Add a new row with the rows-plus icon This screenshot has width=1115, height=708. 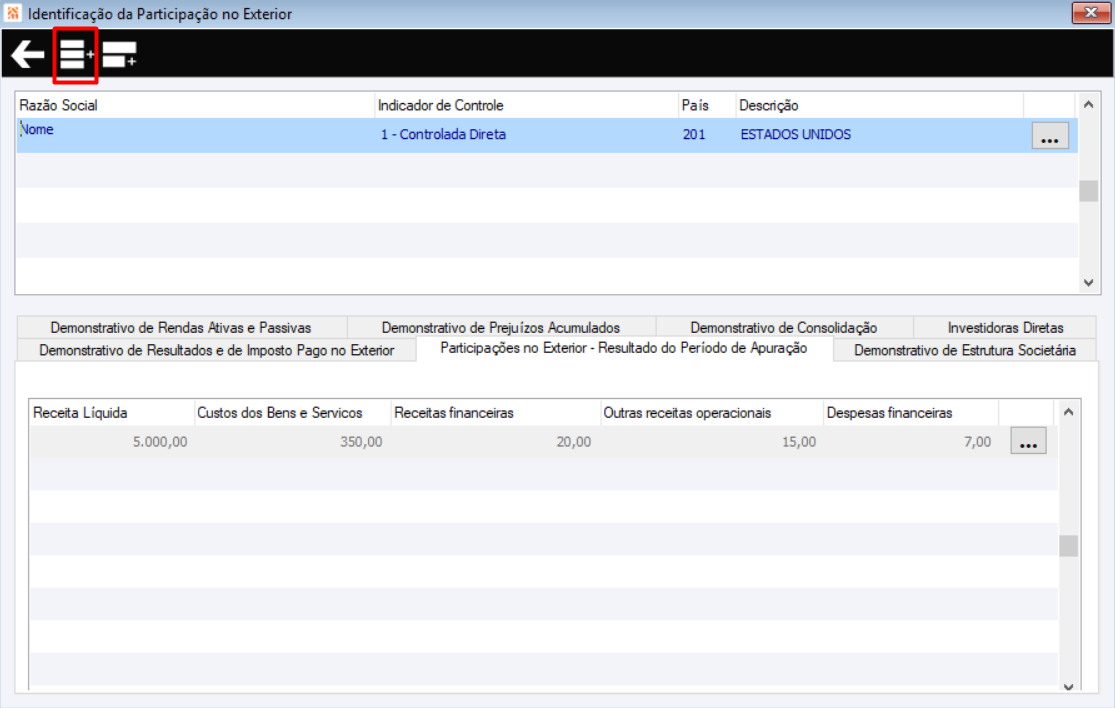(75, 54)
